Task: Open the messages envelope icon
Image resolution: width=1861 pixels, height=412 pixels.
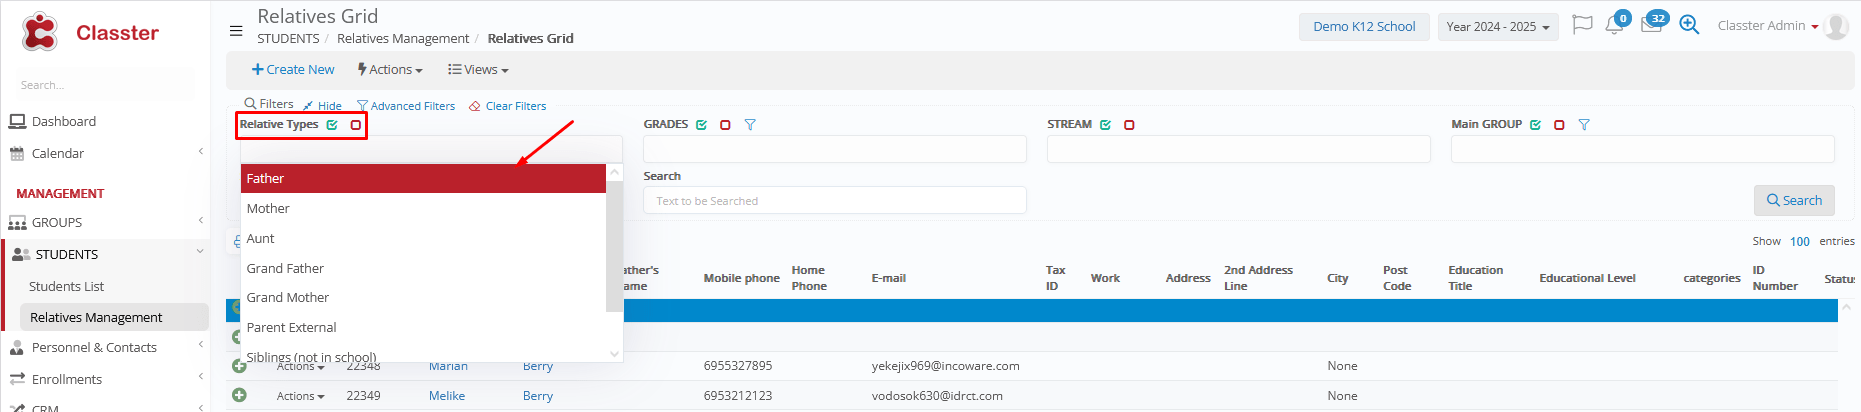Action: coord(1651,26)
